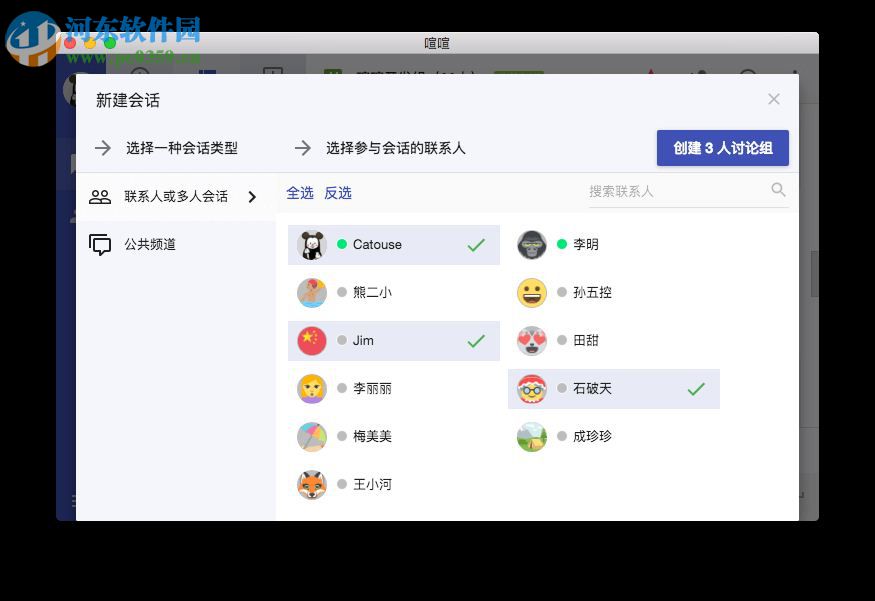Click 李明's gorilla avatar
The image size is (875, 601).
tap(532, 244)
